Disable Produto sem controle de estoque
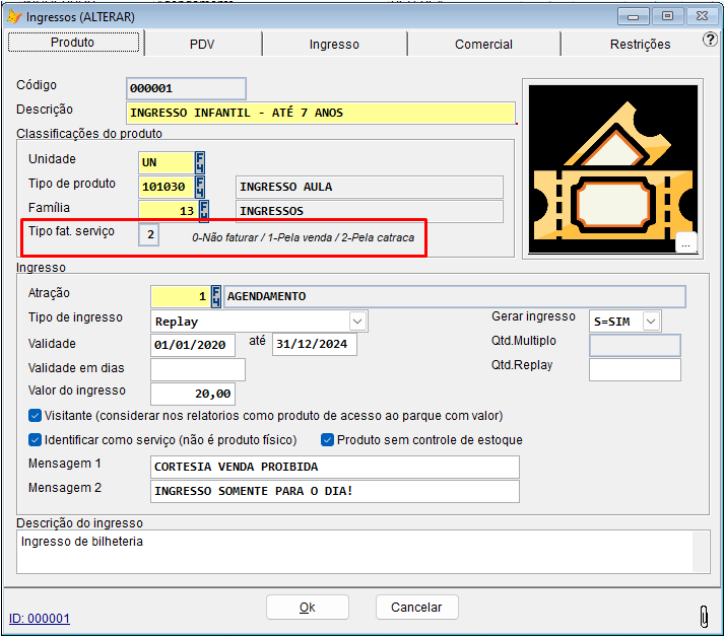The image size is (724, 636). click(x=327, y=440)
